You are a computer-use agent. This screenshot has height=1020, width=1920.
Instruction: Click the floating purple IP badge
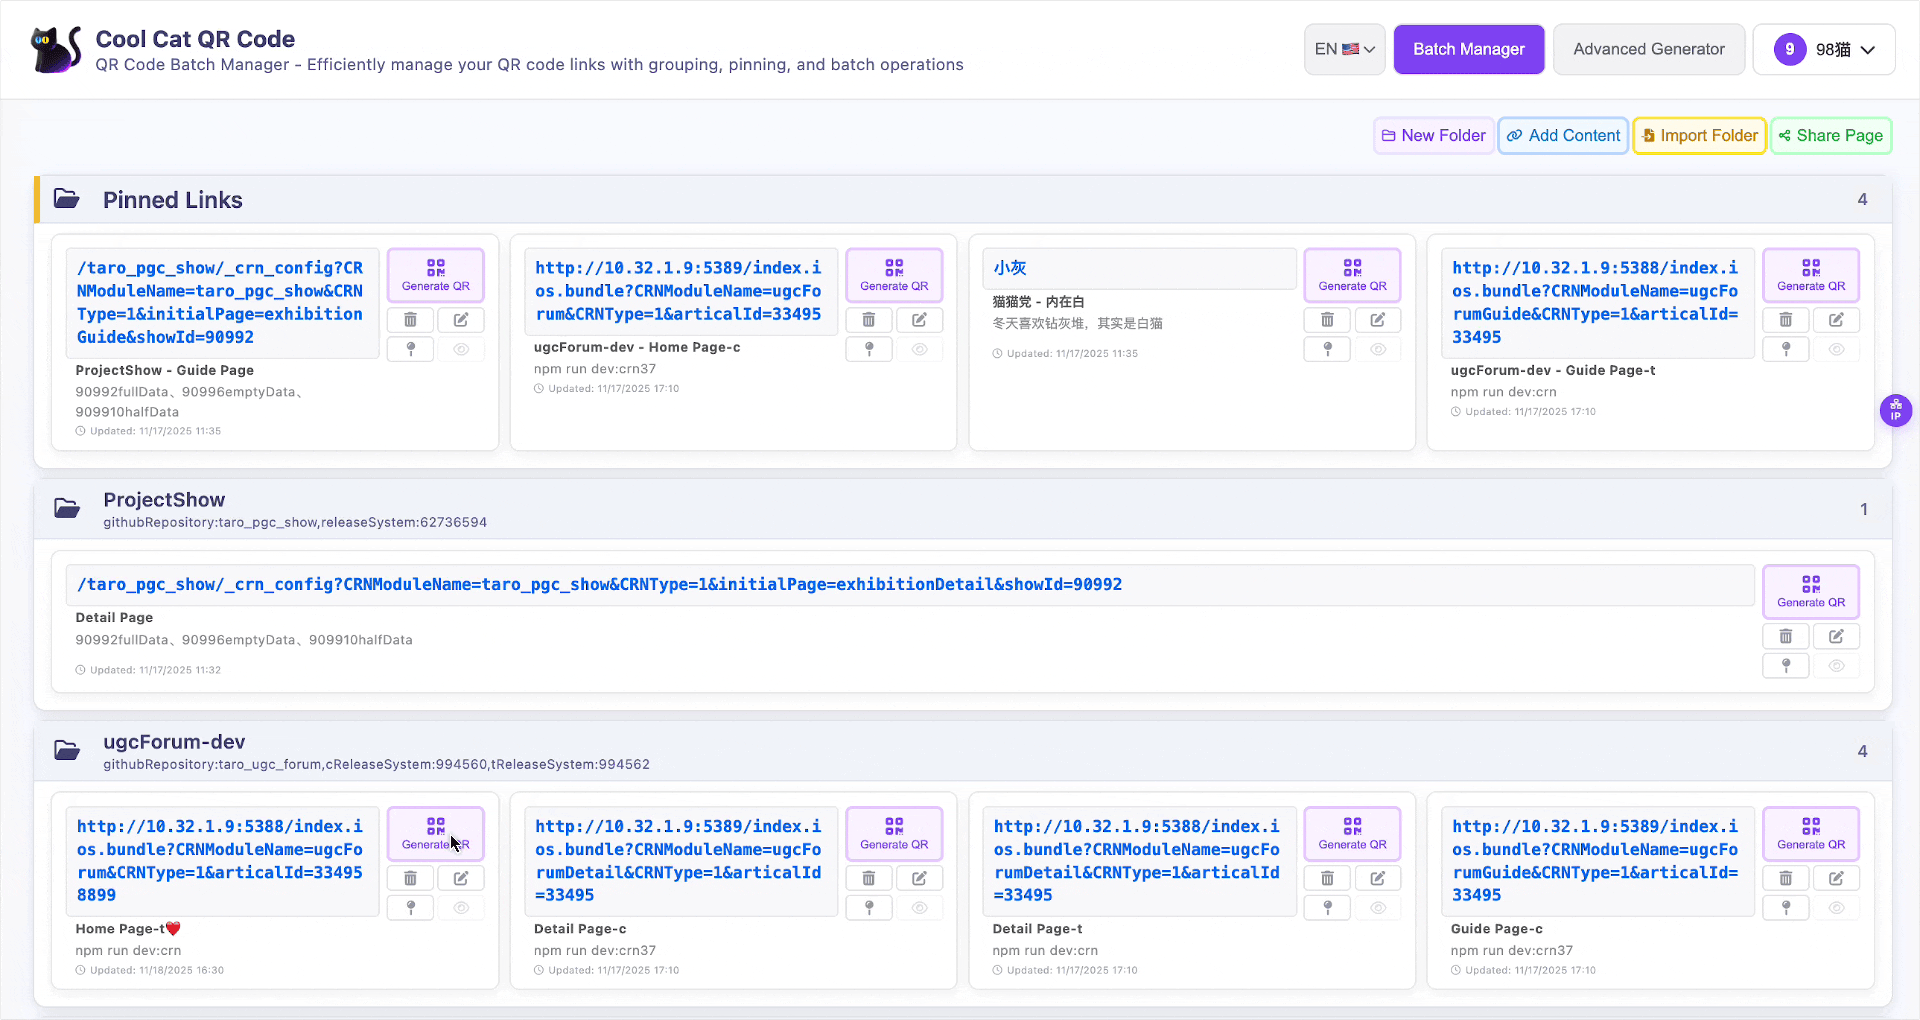(1895, 411)
